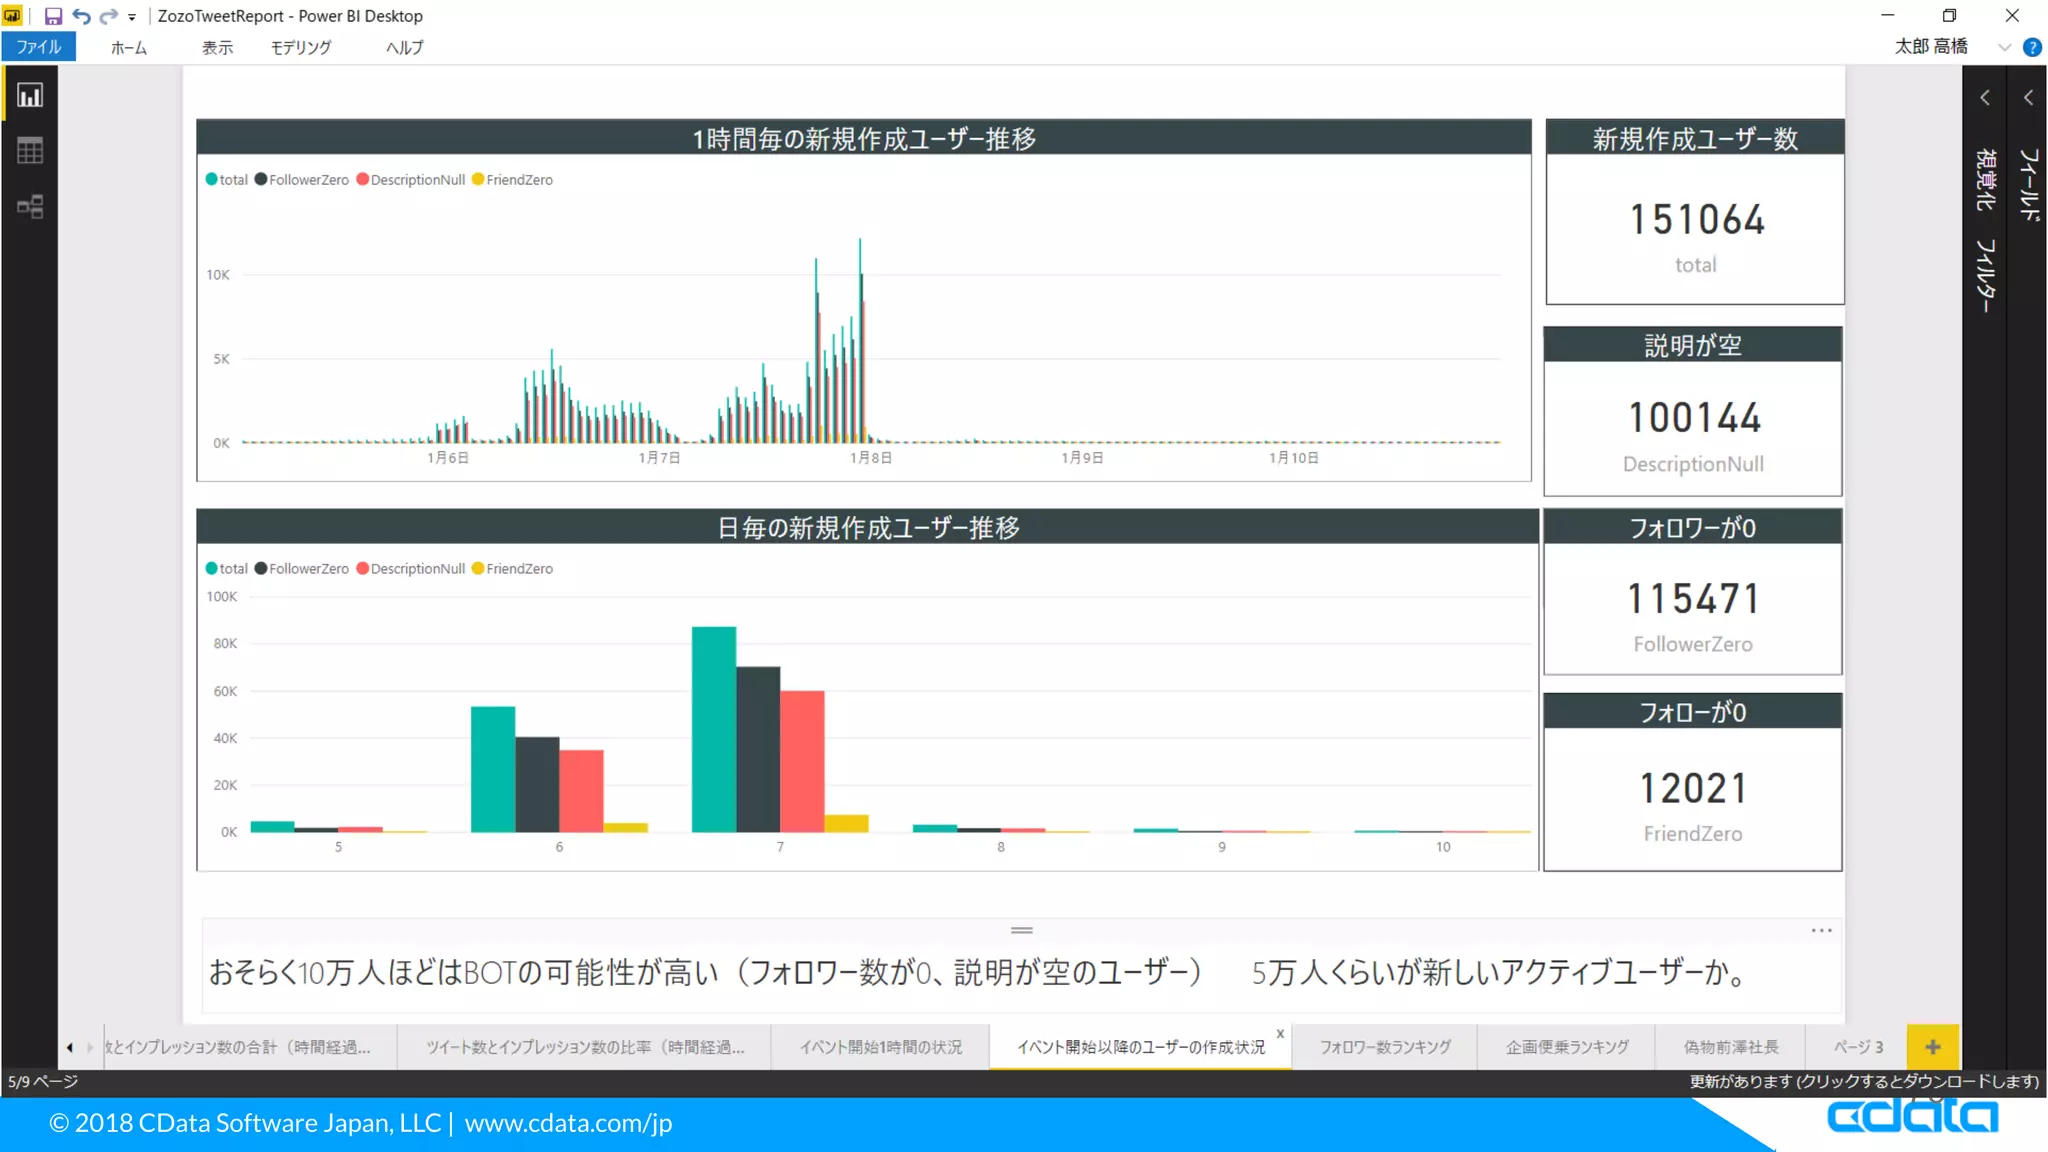Open the モデリング ribbon tab
This screenshot has height=1152, width=2048.
pyautogui.click(x=301, y=47)
